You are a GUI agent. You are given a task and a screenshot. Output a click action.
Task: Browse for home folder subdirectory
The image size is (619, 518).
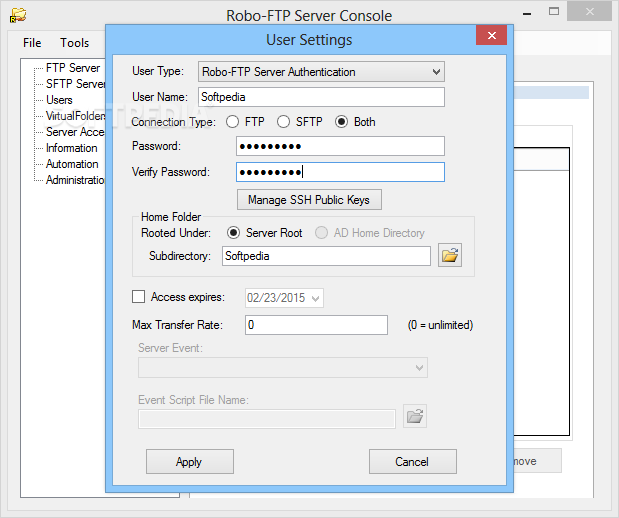coord(450,255)
